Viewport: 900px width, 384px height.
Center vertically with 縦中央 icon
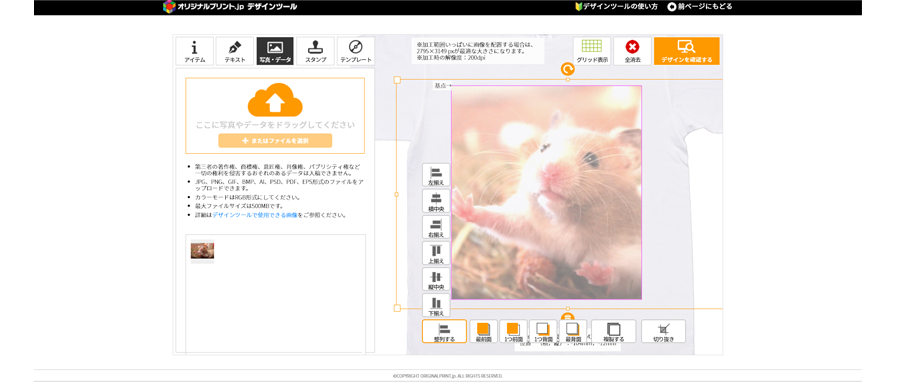(x=436, y=280)
